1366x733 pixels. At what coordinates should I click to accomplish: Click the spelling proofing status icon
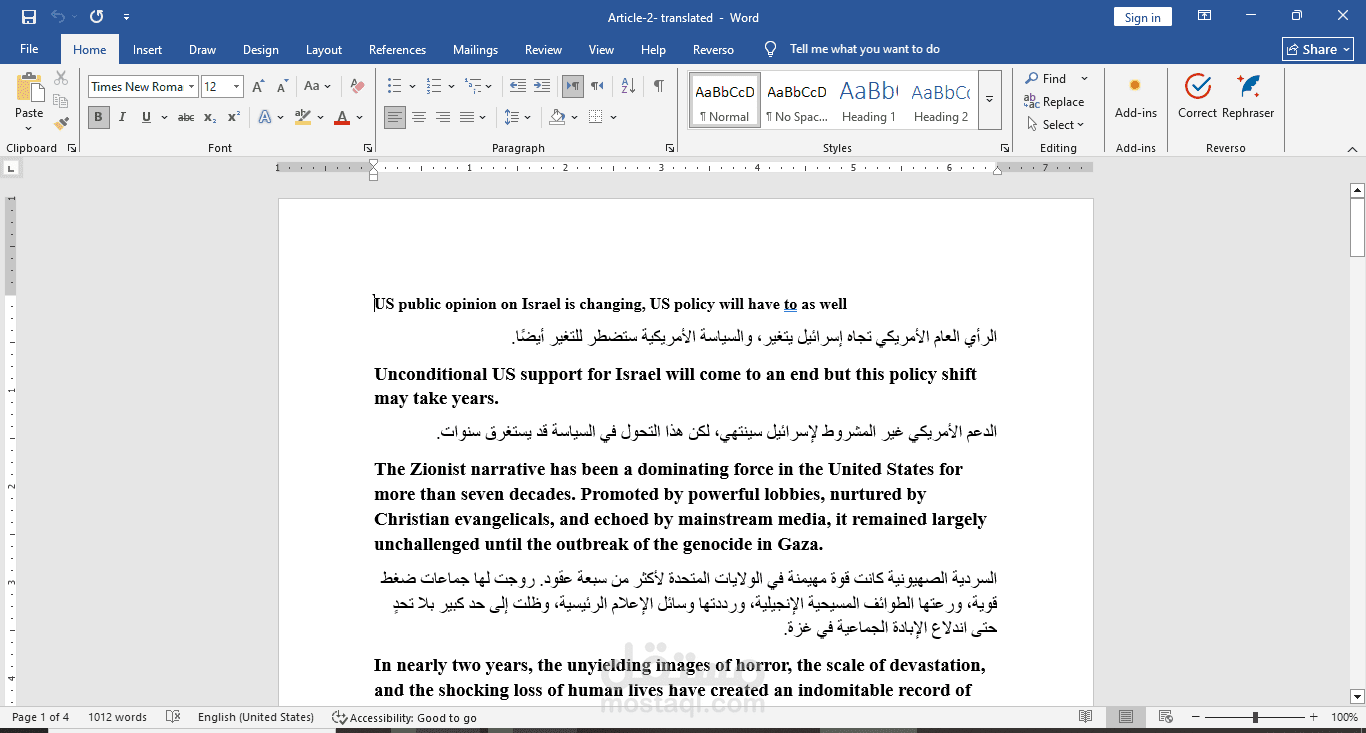pos(173,717)
